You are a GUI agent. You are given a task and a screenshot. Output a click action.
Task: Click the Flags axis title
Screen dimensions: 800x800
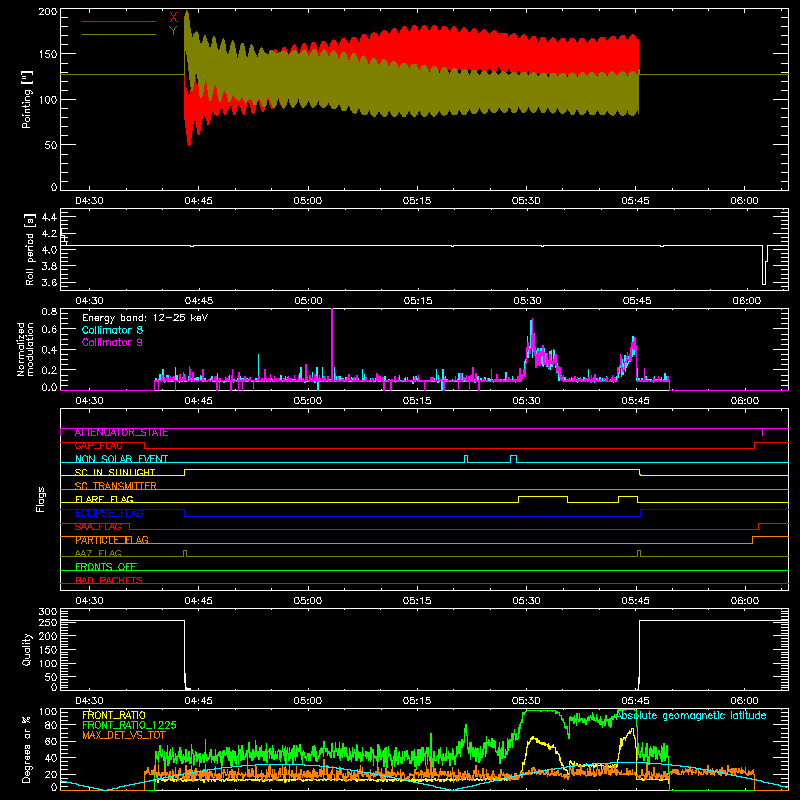tap(41, 499)
